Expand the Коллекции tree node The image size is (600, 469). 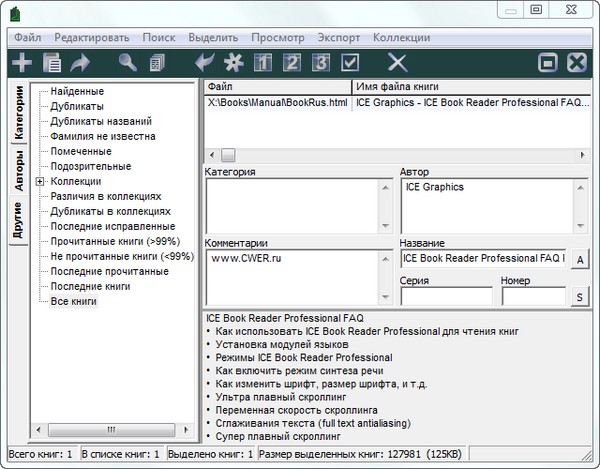tap(39, 182)
